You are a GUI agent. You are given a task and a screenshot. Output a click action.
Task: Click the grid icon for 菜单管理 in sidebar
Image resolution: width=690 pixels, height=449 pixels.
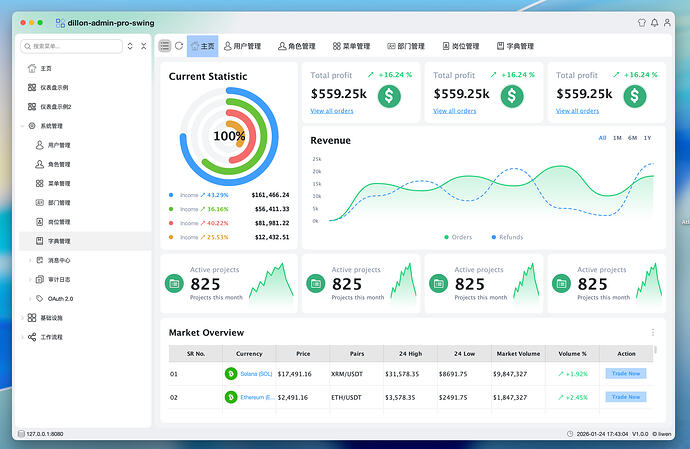pyautogui.click(x=40, y=183)
